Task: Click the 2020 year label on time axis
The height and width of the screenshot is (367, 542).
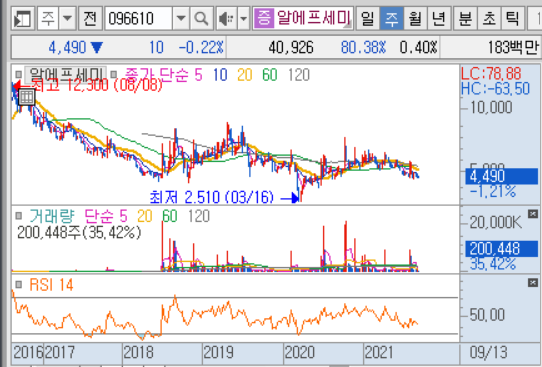Action: [x=299, y=352]
